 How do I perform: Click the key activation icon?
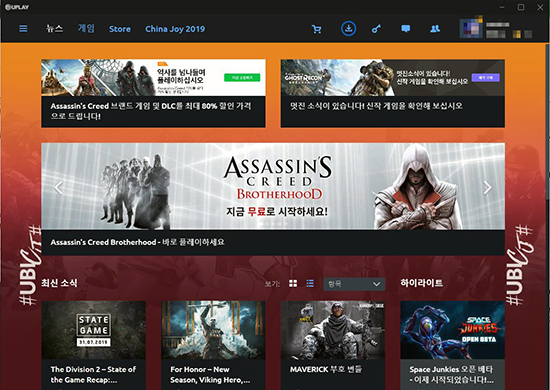(x=376, y=29)
